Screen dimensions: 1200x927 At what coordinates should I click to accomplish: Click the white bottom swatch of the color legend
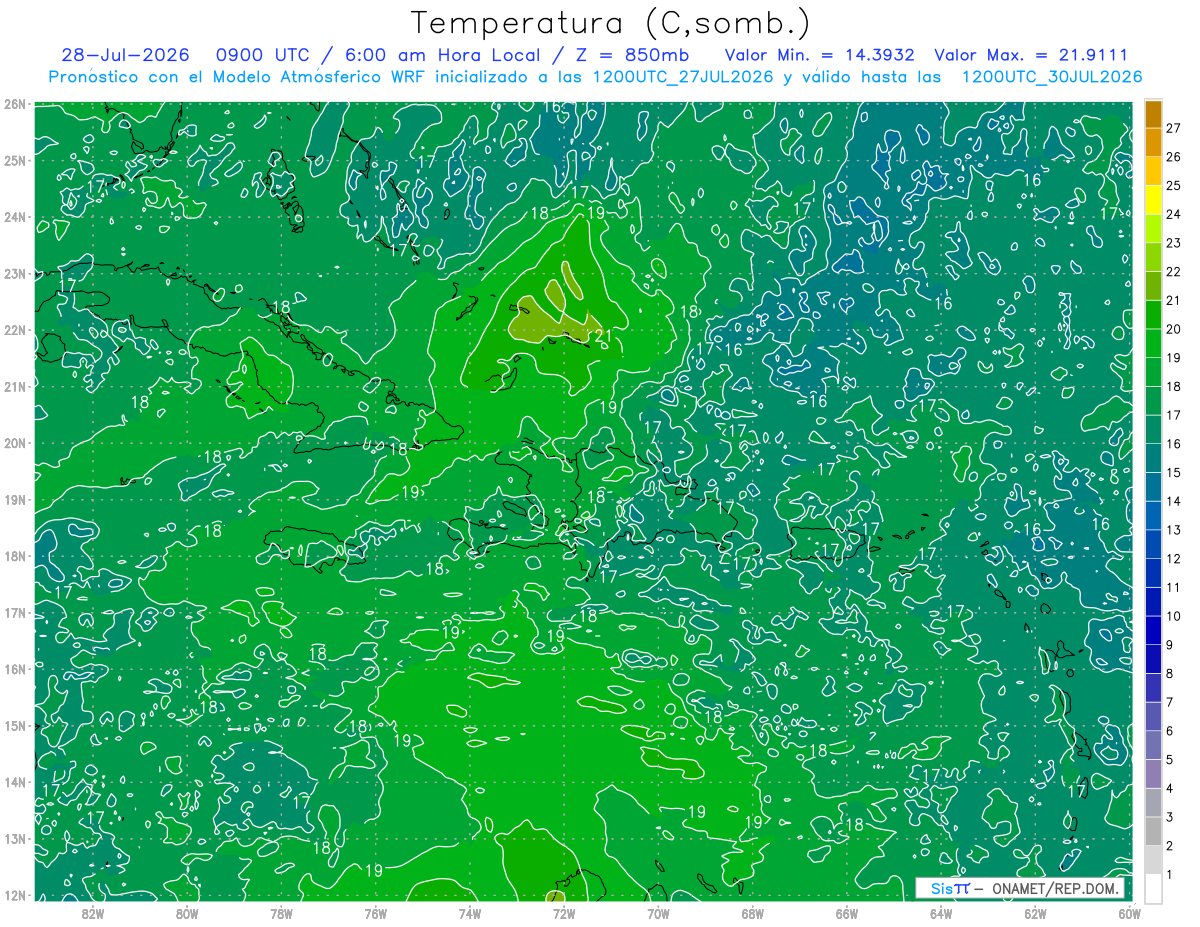pos(1153,888)
